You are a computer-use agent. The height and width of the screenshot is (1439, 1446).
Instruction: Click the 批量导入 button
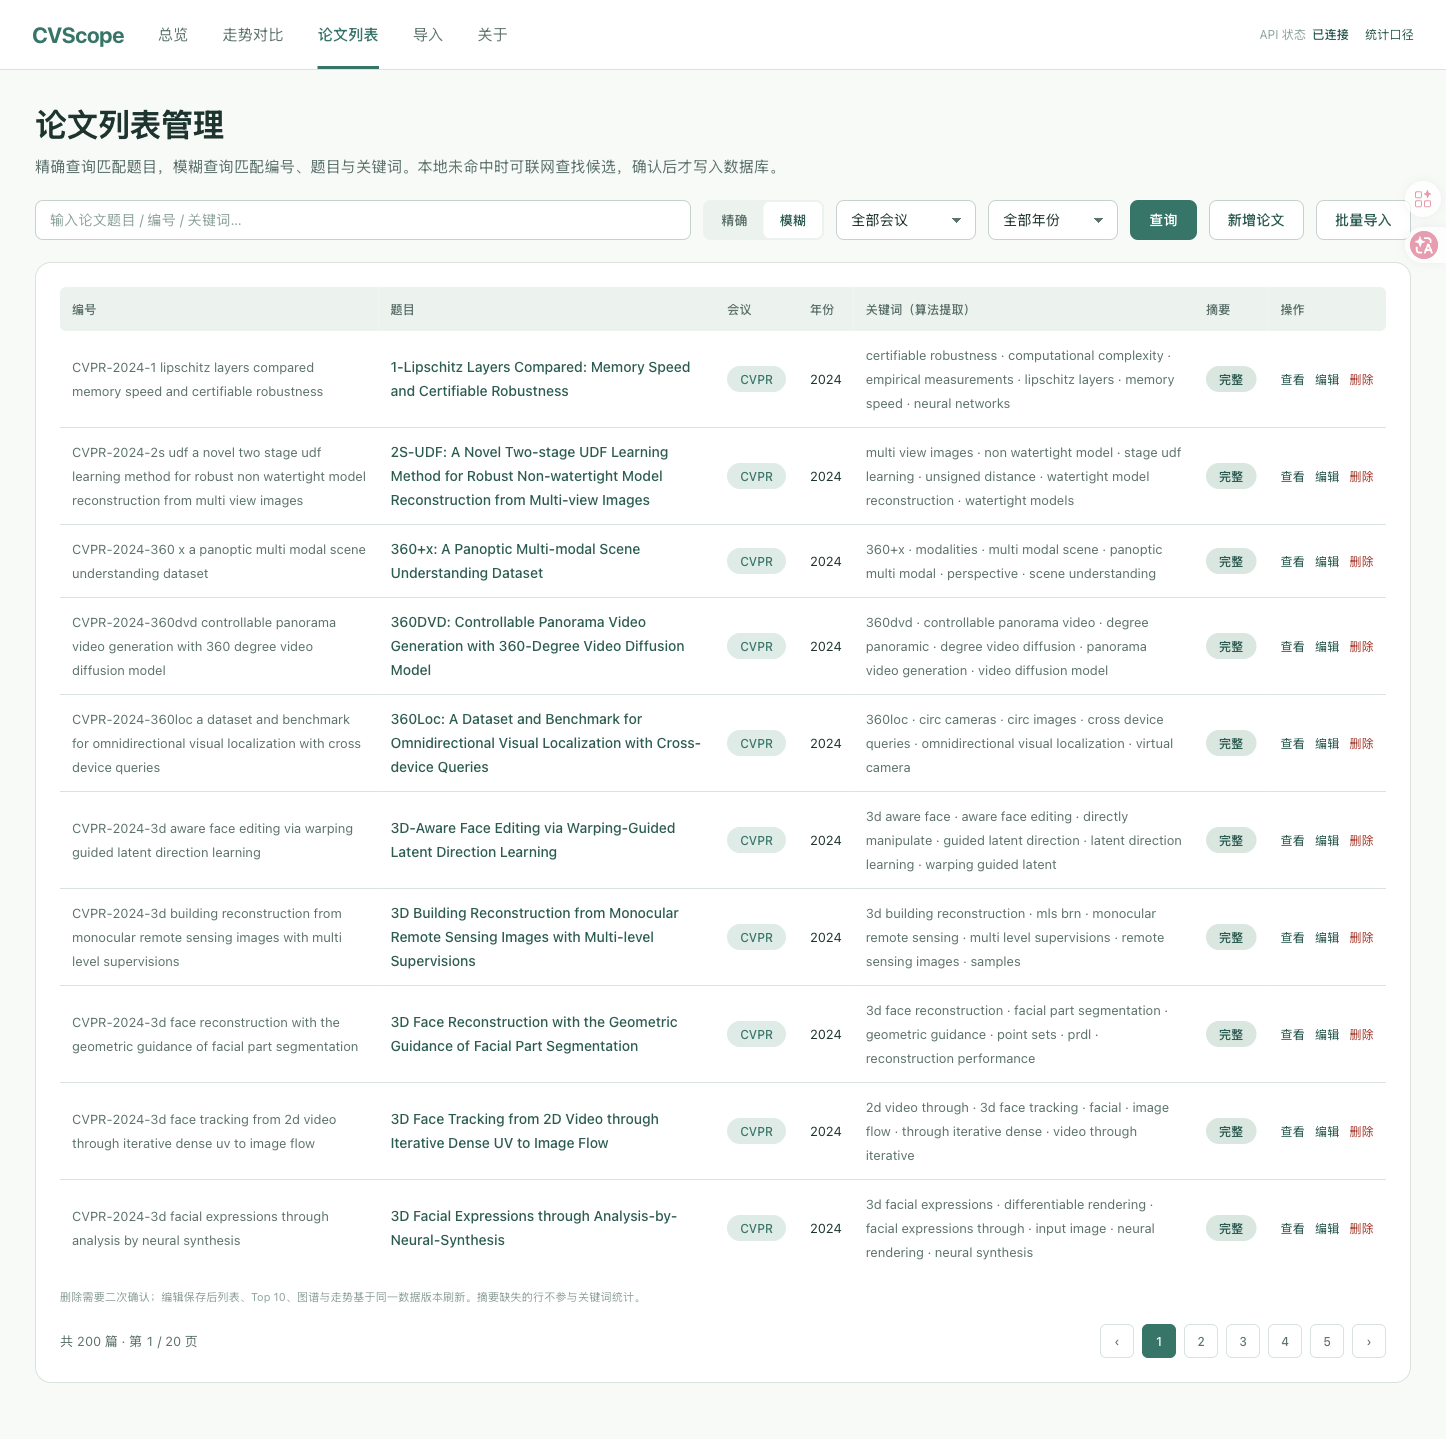point(1363,220)
